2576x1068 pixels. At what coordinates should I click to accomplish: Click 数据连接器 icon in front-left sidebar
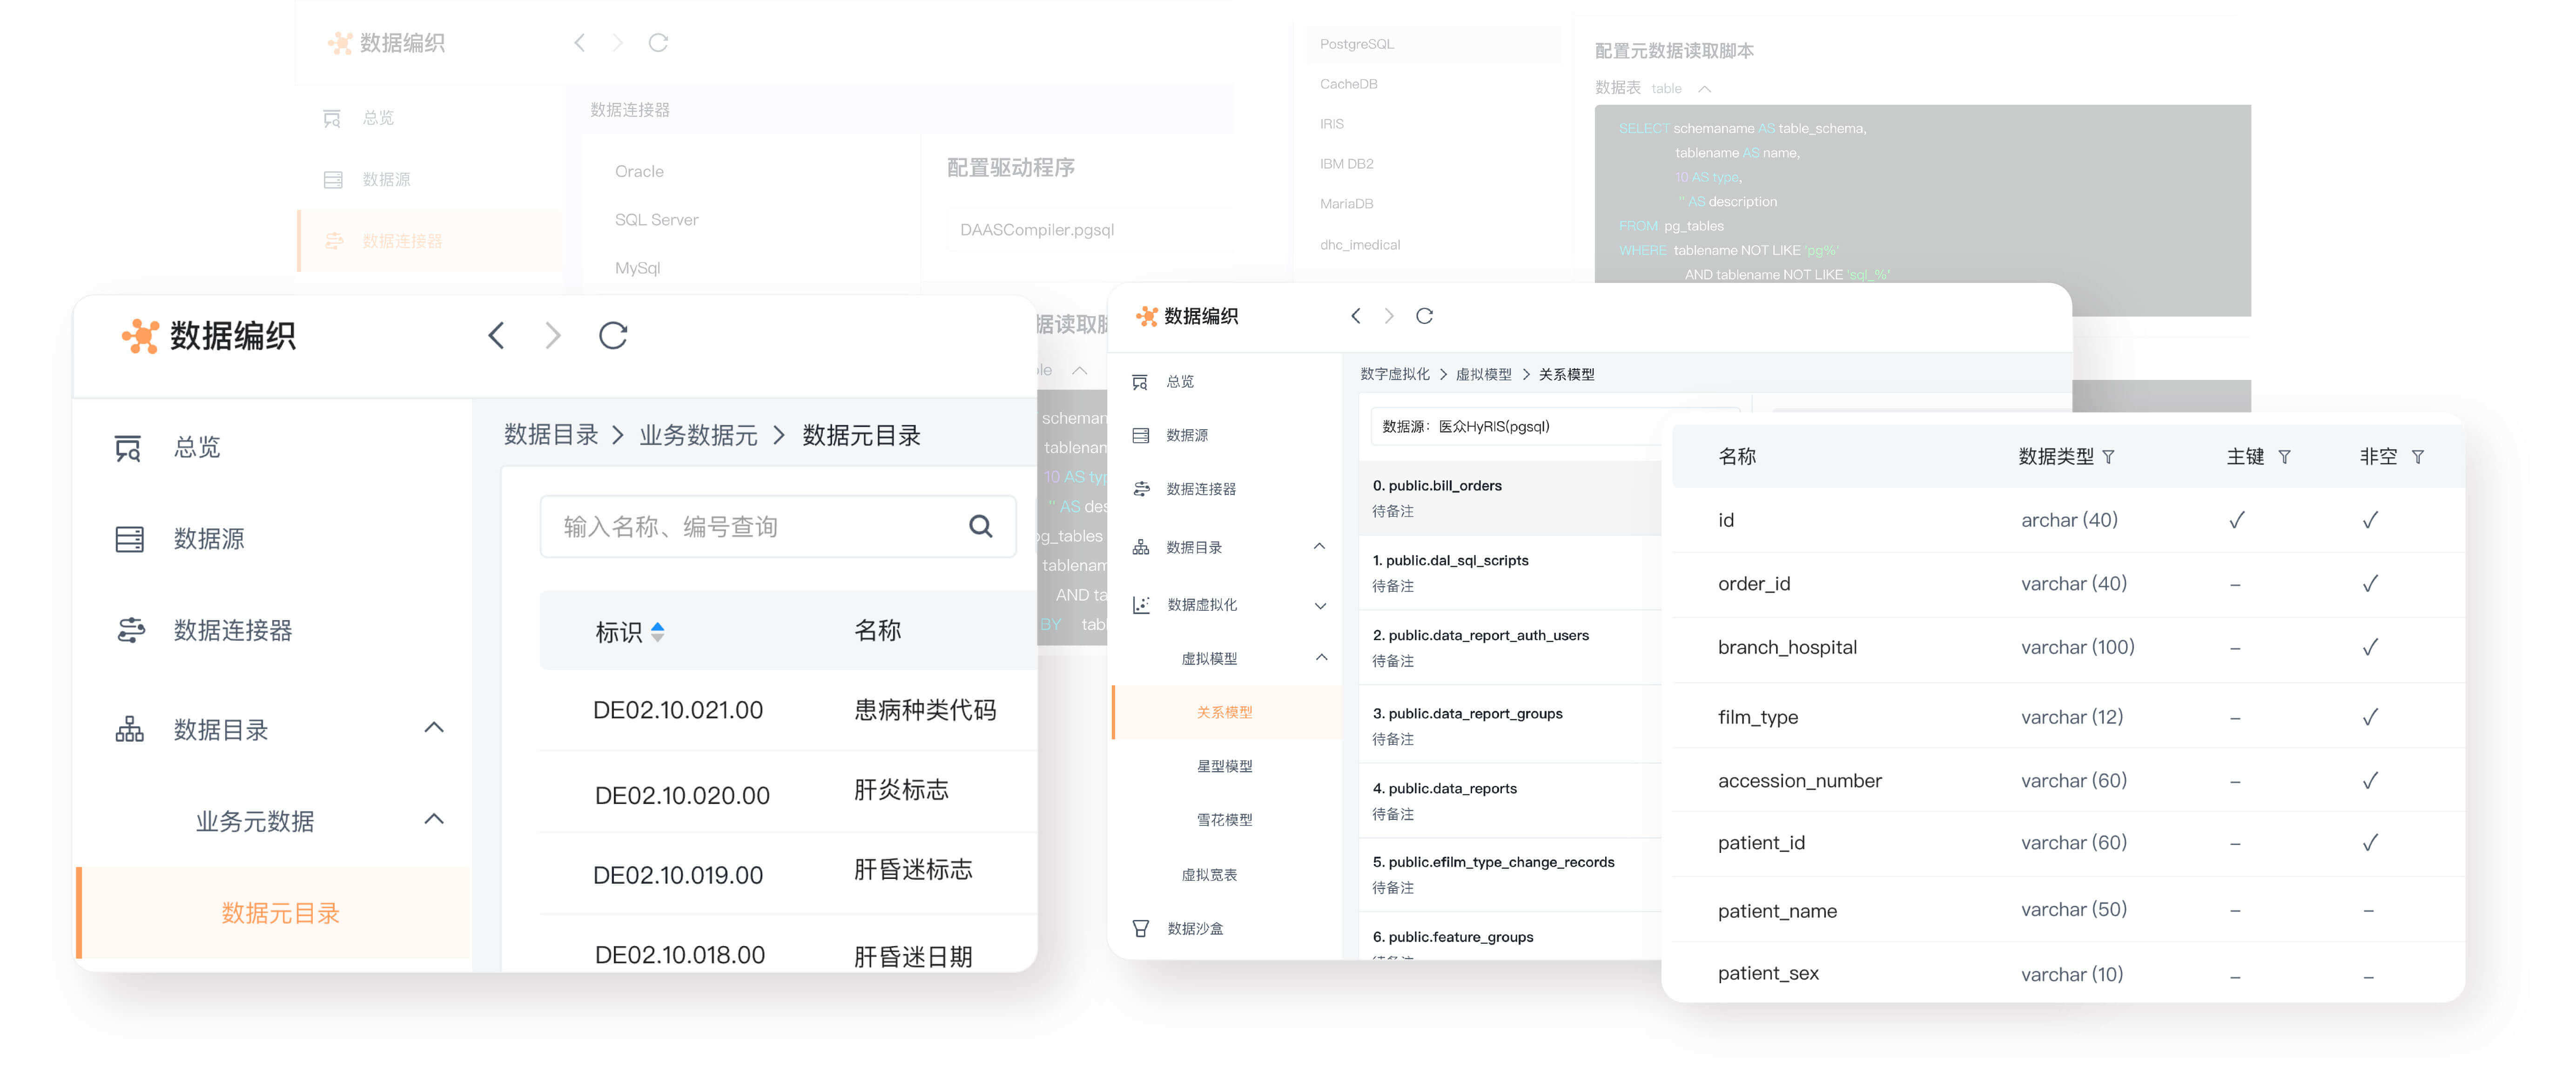pyautogui.click(x=130, y=630)
